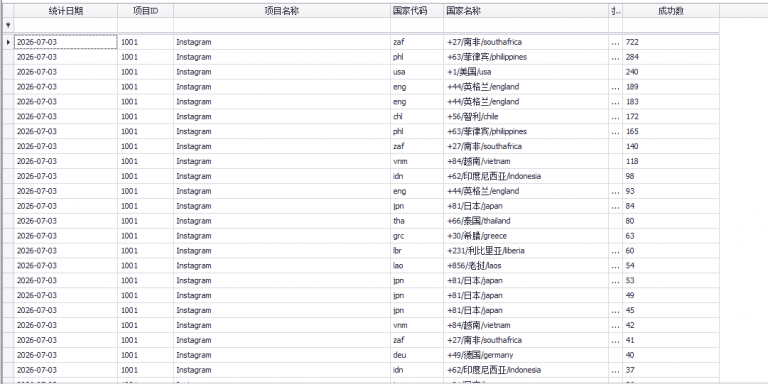
Task: Select the success count cell 37
Action: (671, 370)
